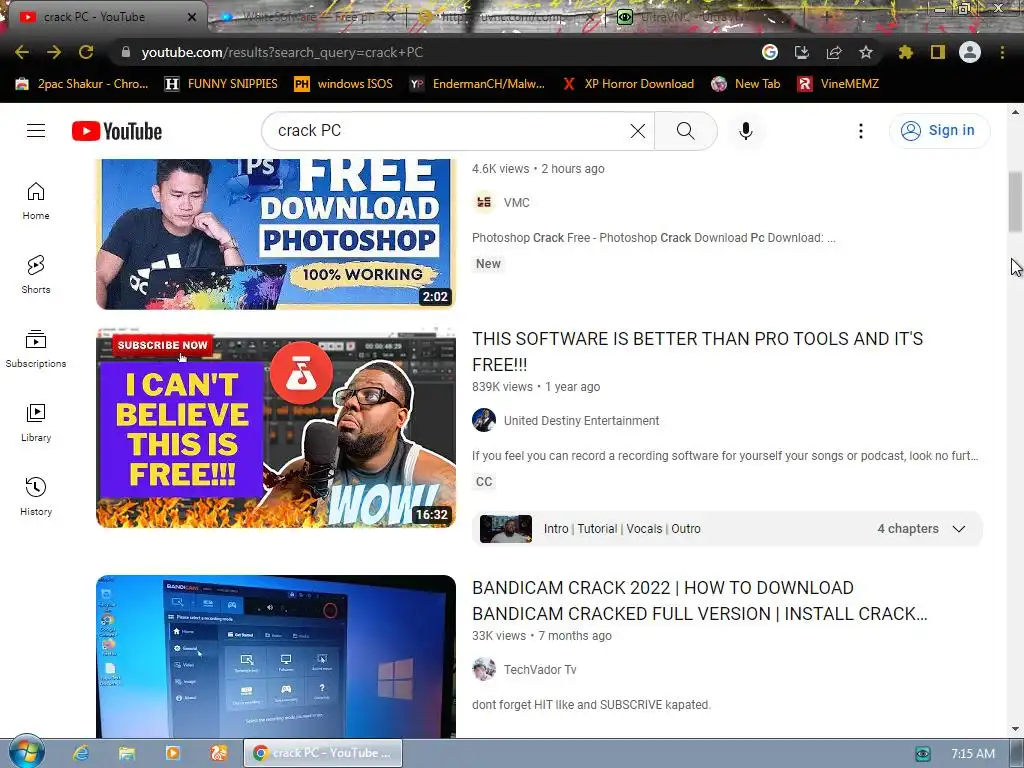Viewport: 1024px width, 768px height.
Task: Click the address bar URL
Action: tap(282, 52)
